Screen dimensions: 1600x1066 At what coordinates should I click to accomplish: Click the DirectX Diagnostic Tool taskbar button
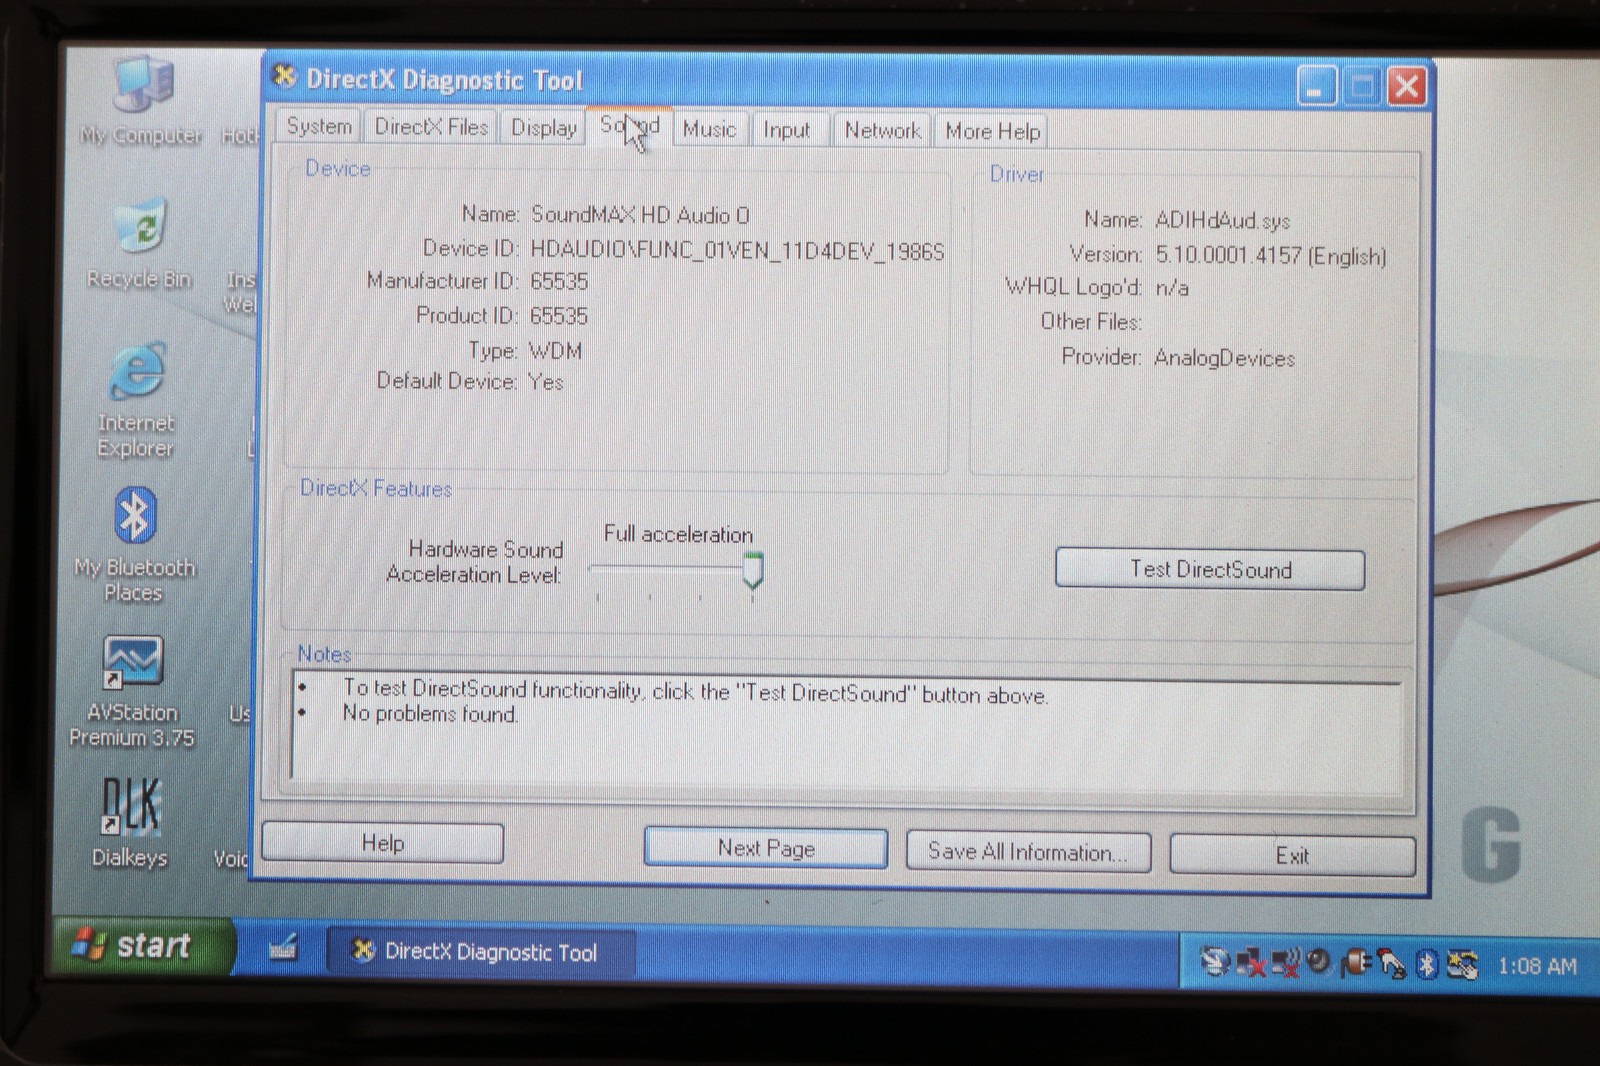click(x=480, y=952)
